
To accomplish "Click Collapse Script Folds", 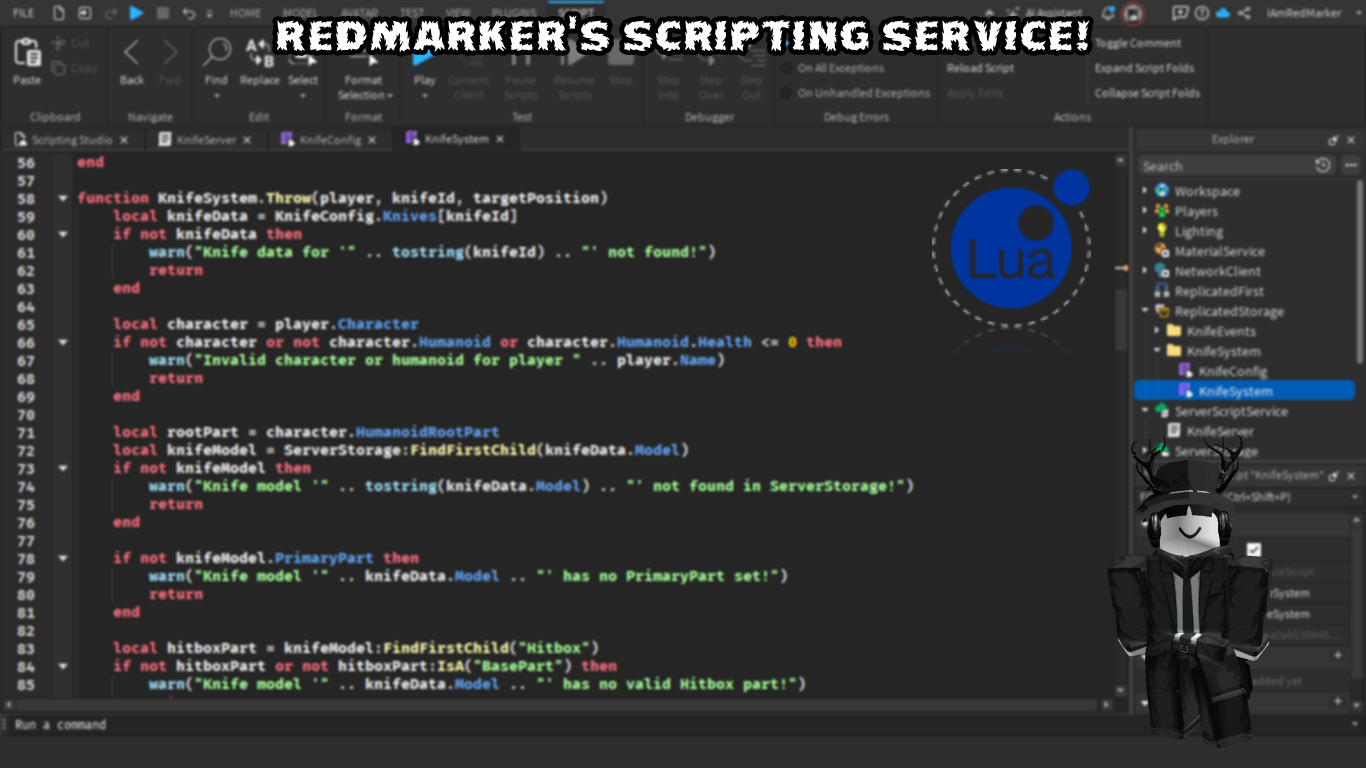I will pos(1147,93).
